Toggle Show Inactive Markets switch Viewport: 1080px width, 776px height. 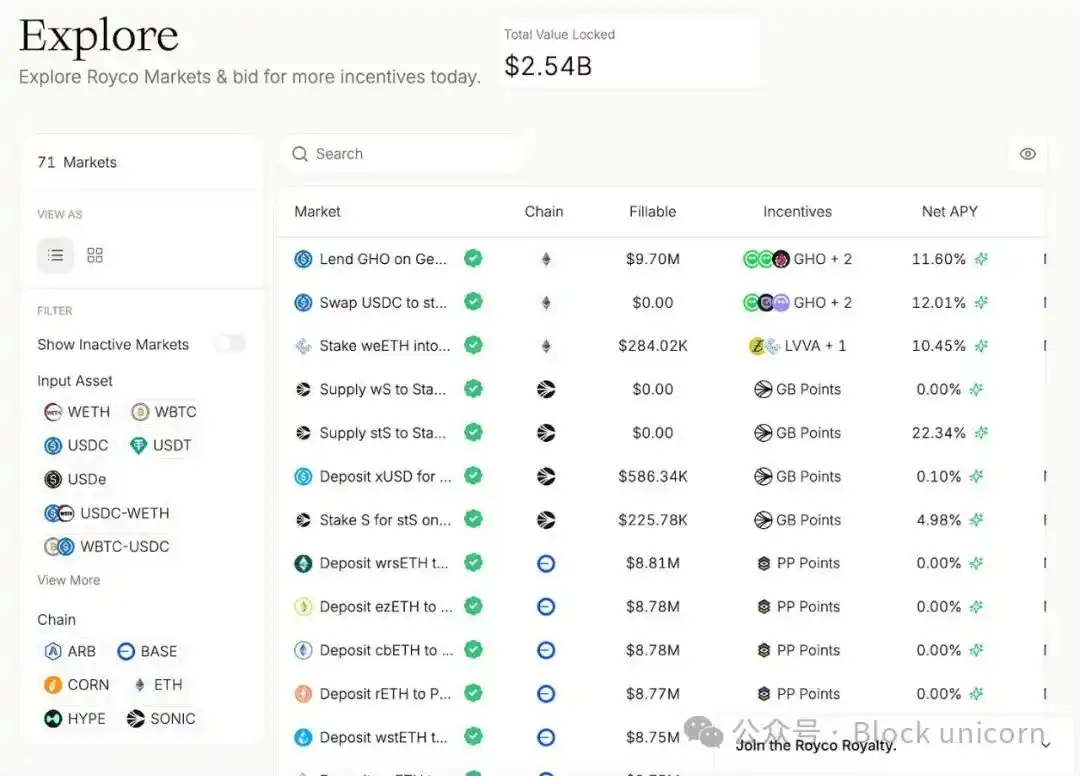229,344
